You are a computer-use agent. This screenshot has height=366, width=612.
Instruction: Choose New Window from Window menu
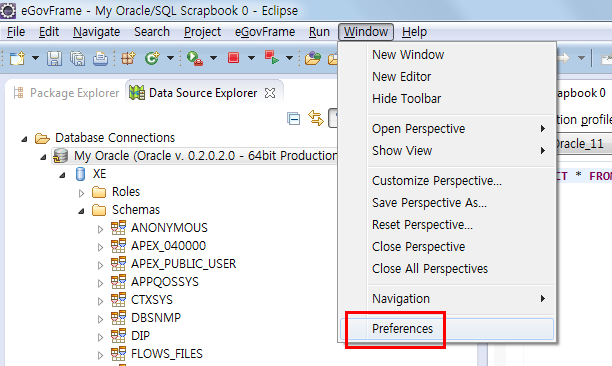(x=447, y=55)
